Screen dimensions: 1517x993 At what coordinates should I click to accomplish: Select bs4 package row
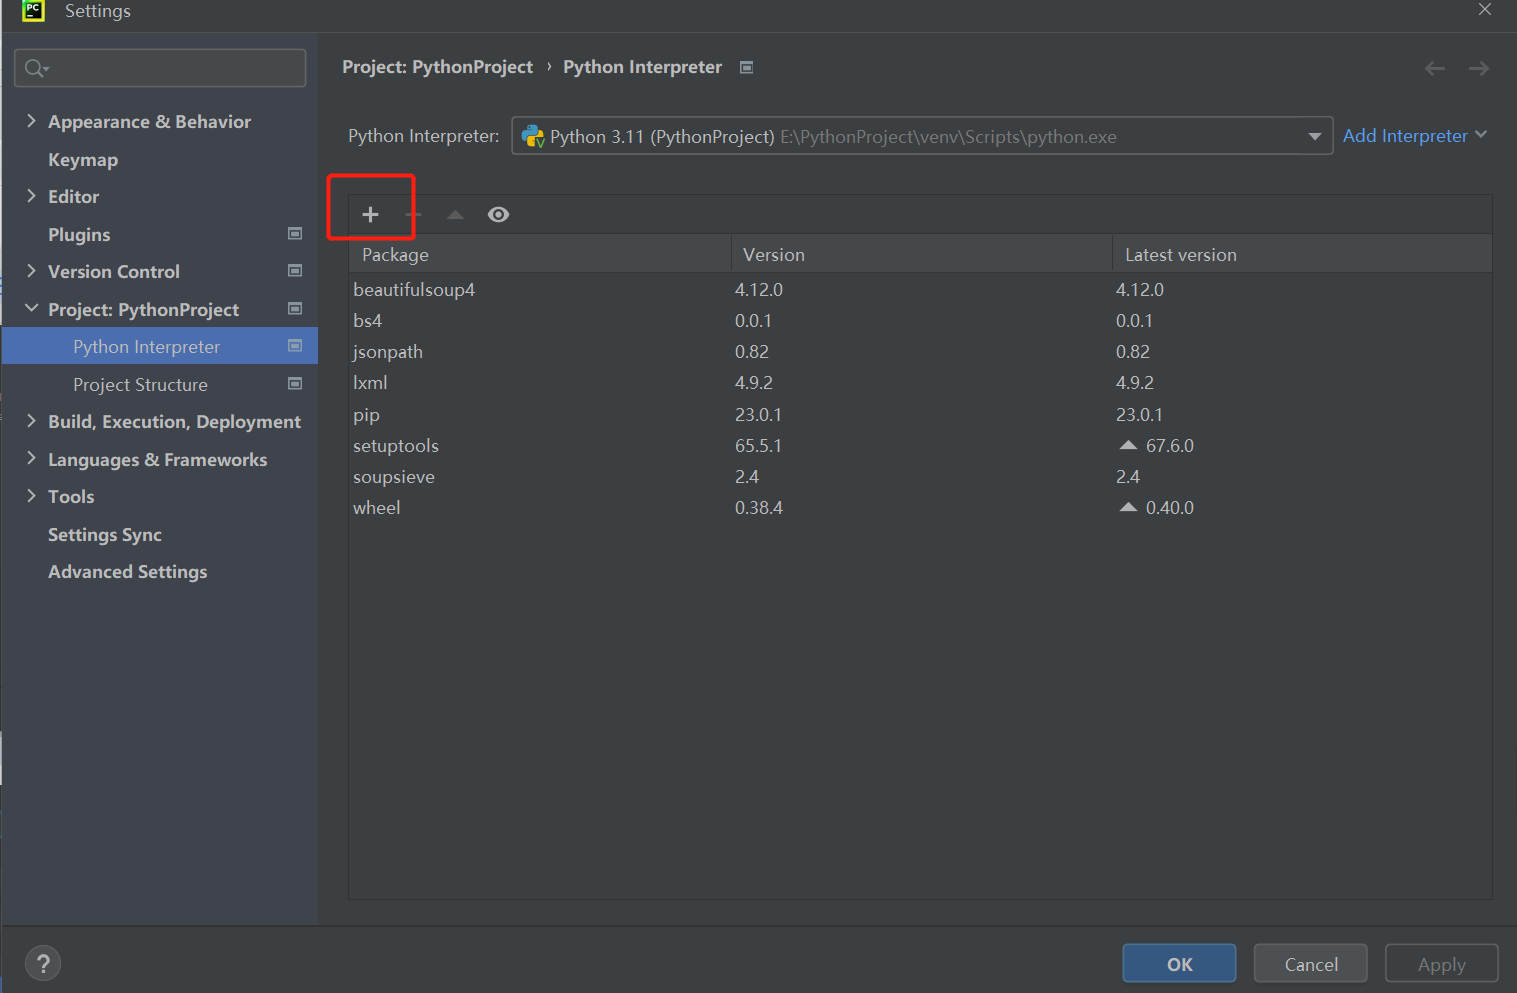pyautogui.click(x=920, y=320)
